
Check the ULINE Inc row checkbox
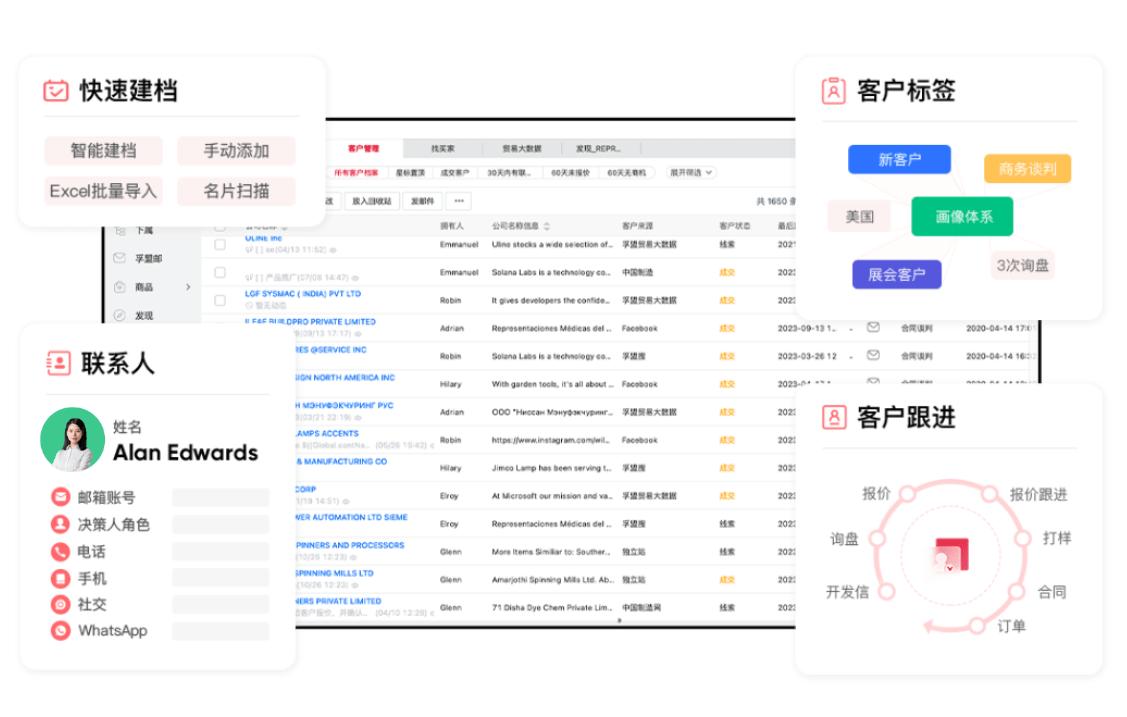(x=220, y=244)
